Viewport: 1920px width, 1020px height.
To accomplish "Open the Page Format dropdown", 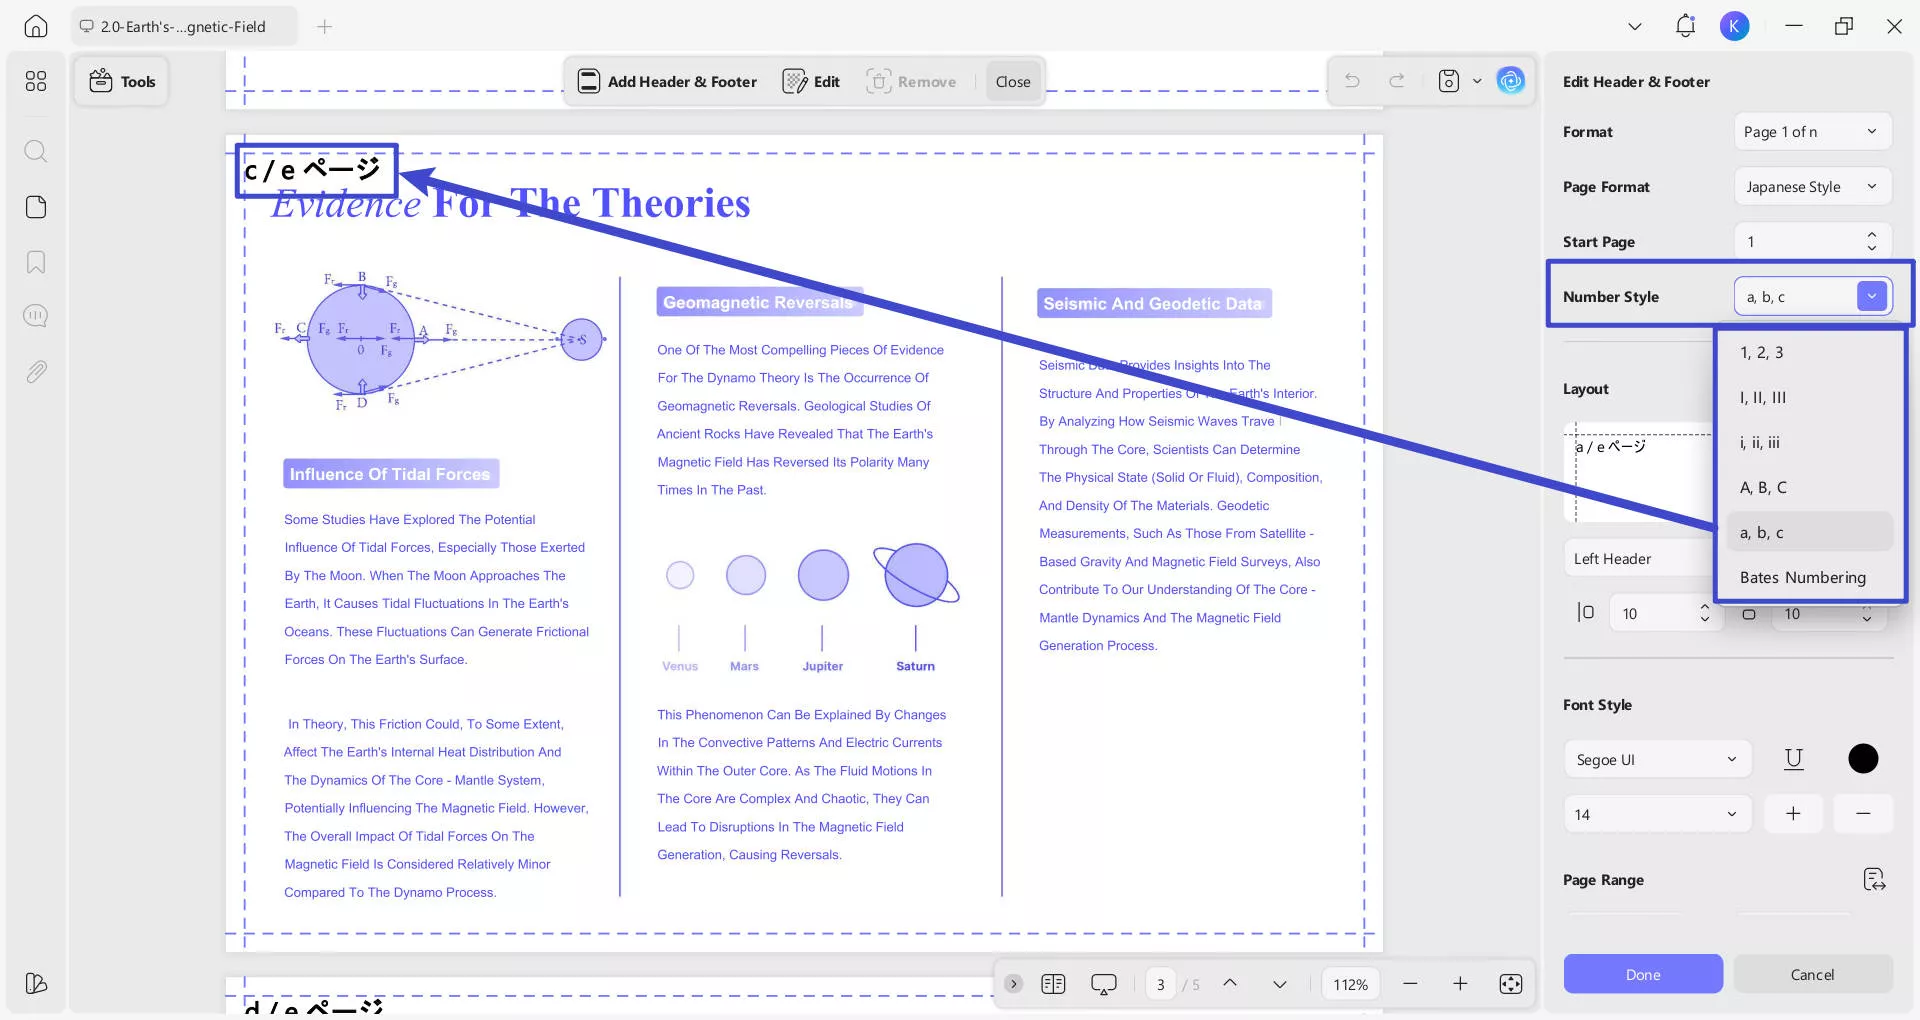I will tap(1813, 186).
